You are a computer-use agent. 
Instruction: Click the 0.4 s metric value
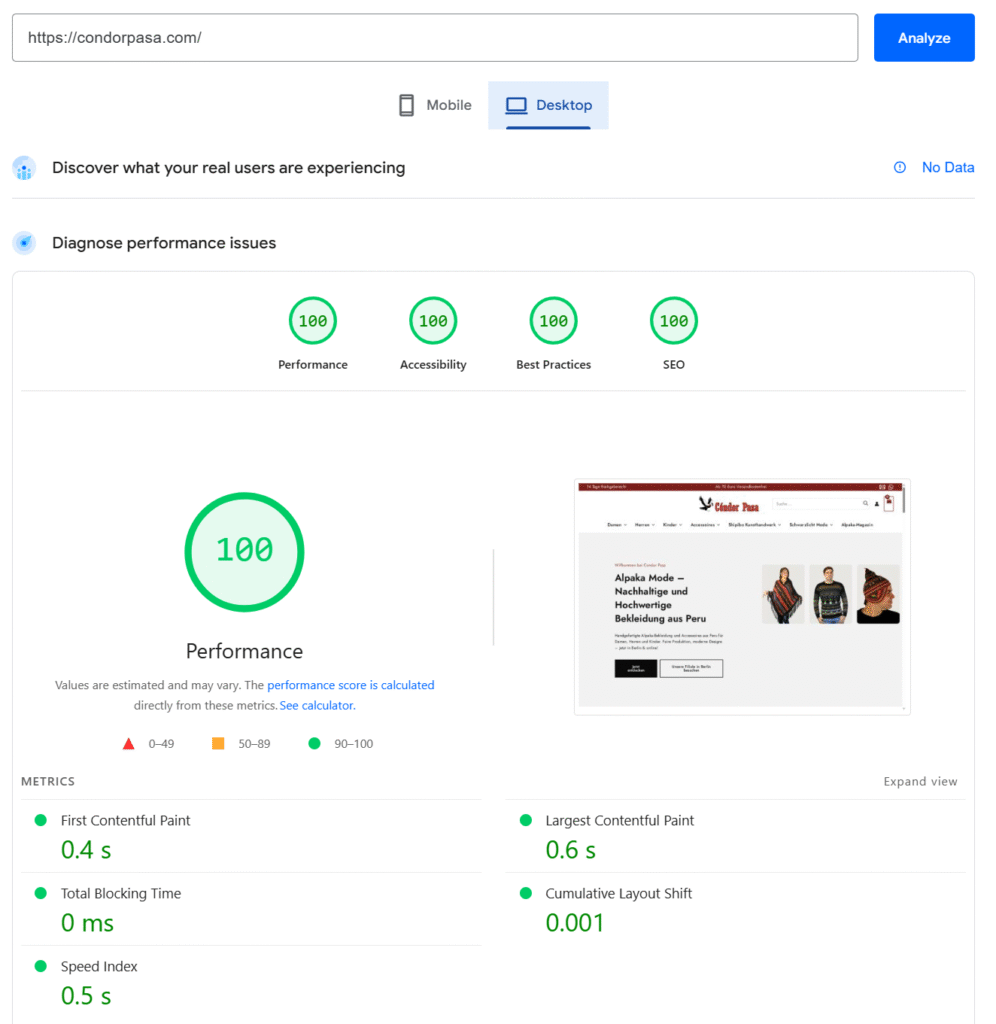[x=86, y=850]
